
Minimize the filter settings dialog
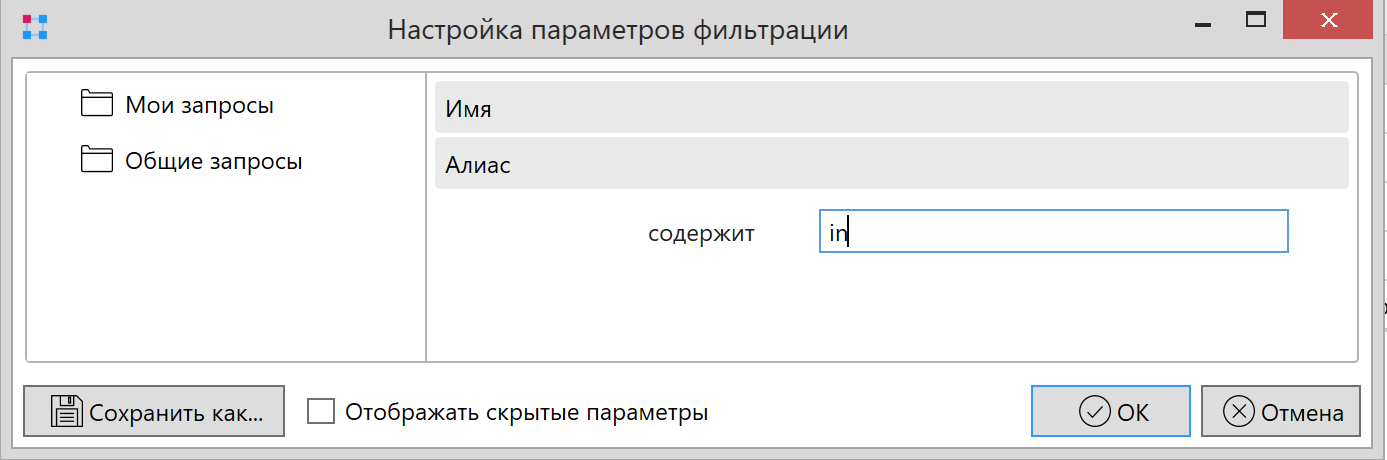pyautogui.click(x=1199, y=22)
